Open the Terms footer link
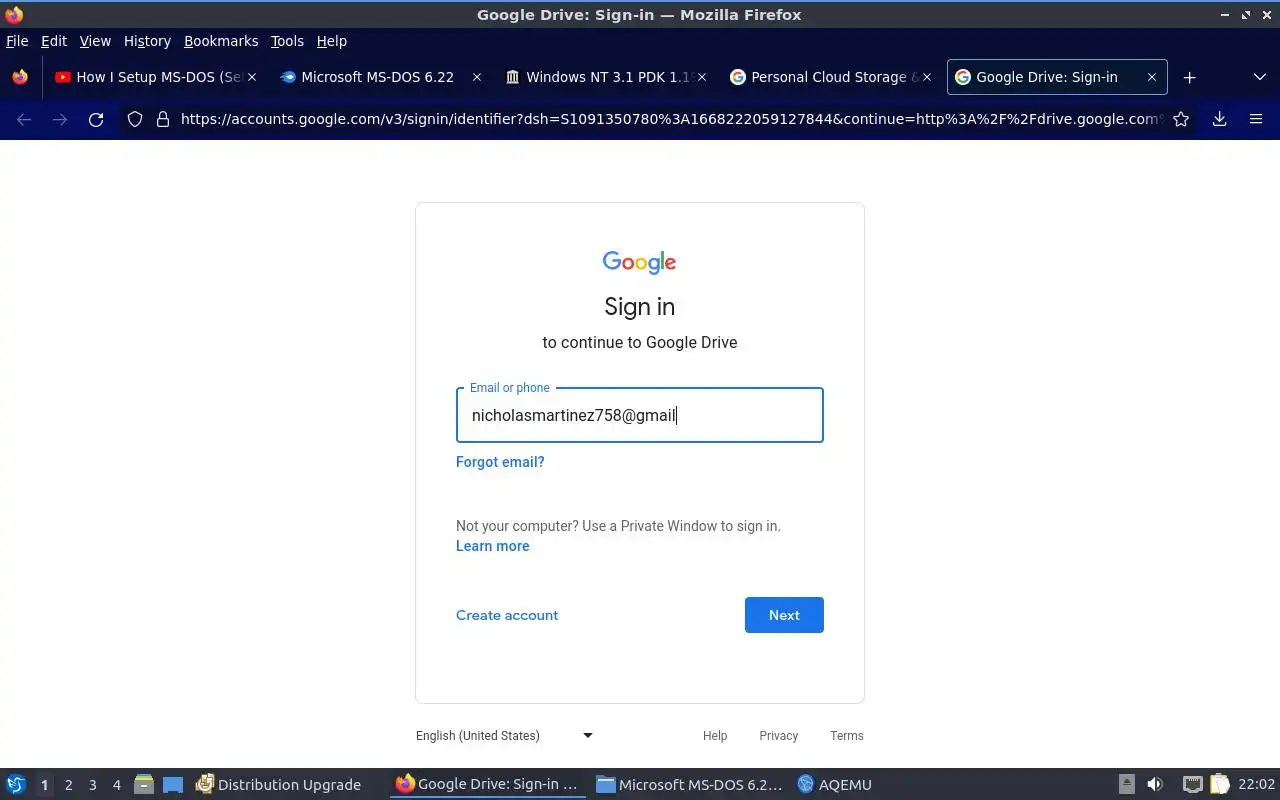This screenshot has width=1280, height=800. pyautogui.click(x=847, y=736)
